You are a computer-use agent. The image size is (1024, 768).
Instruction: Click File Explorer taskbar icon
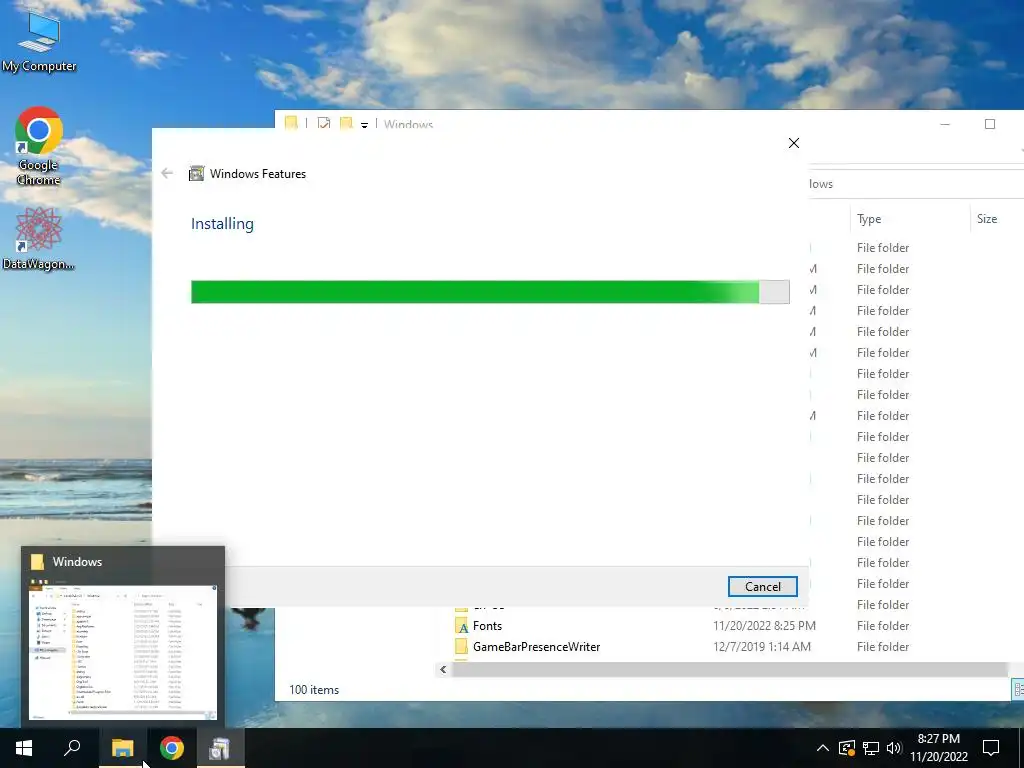click(122, 748)
